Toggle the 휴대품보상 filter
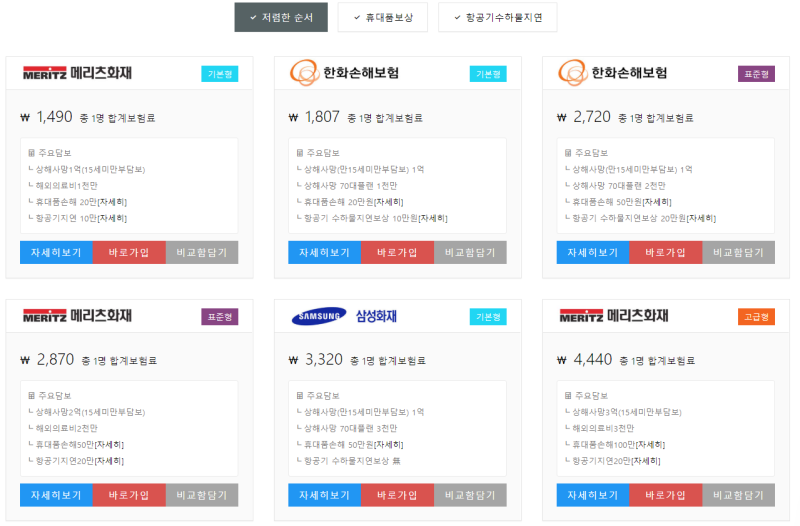The height and width of the screenshot is (526, 800). tap(383, 17)
